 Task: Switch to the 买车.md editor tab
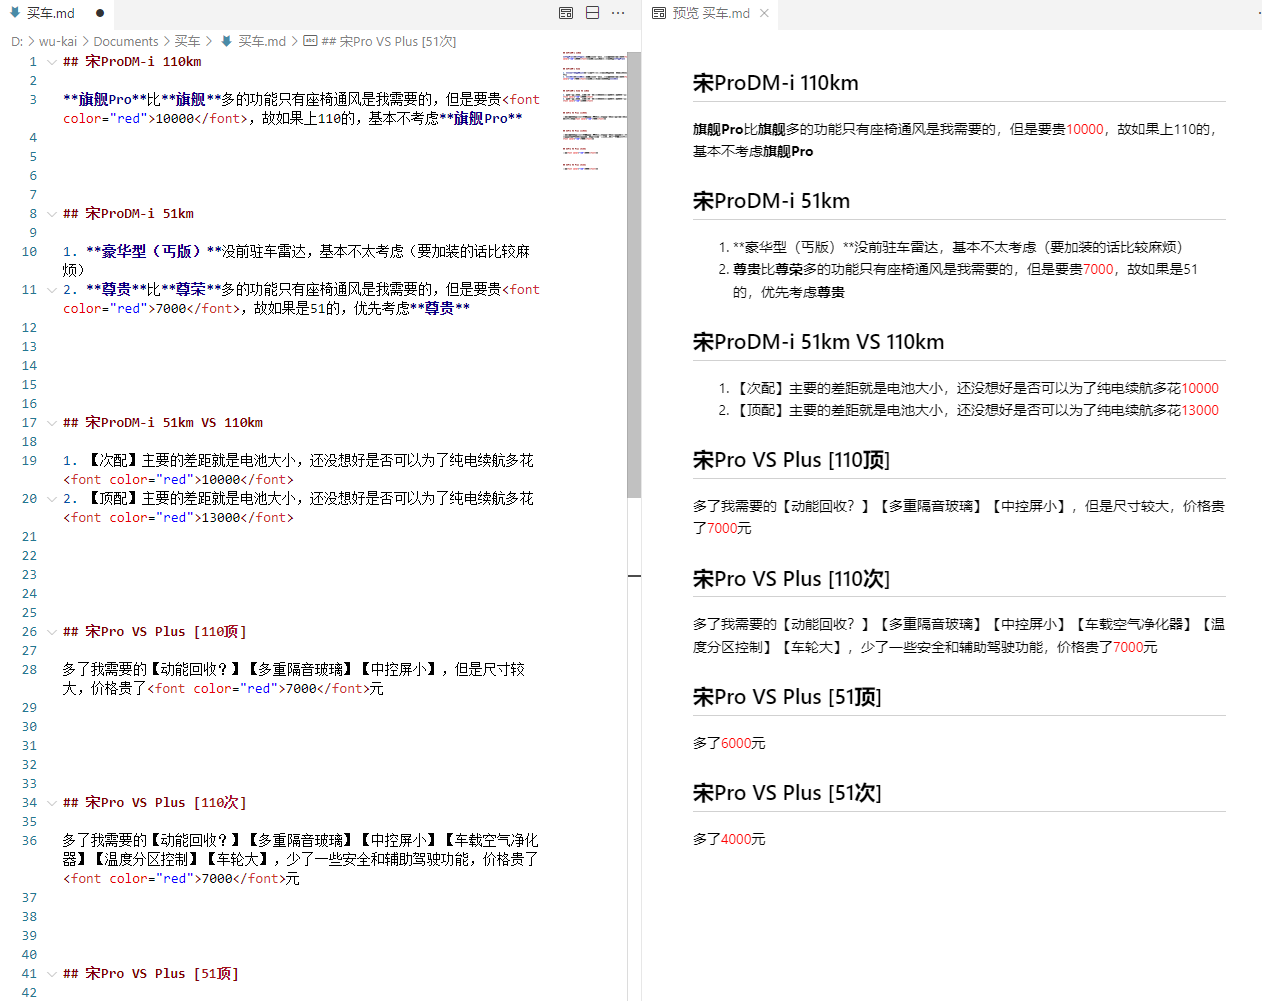click(50, 13)
